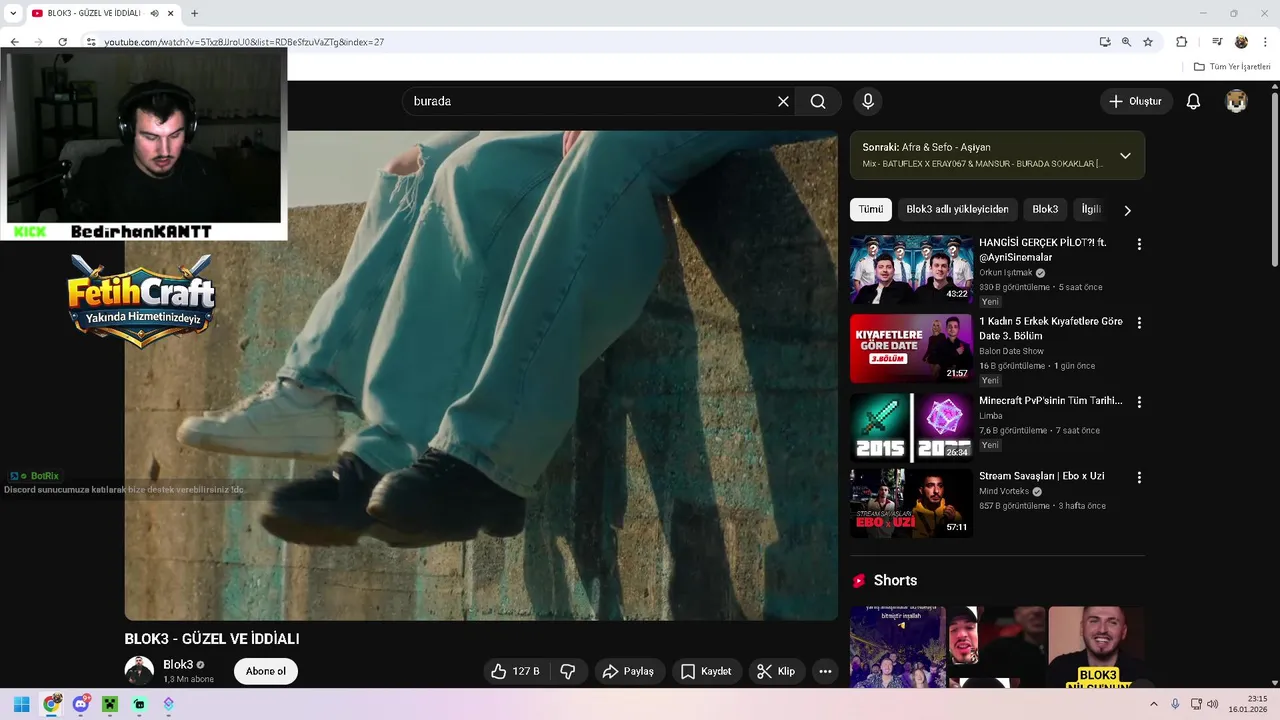Click the Oluştur create button
The height and width of the screenshot is (720, 1280).
(1136, 101)
